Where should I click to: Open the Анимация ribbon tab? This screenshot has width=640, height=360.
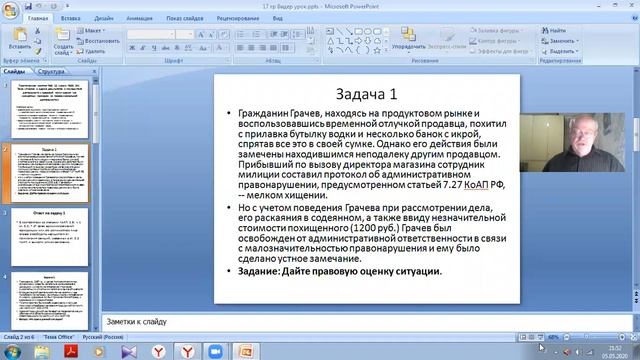139,18
